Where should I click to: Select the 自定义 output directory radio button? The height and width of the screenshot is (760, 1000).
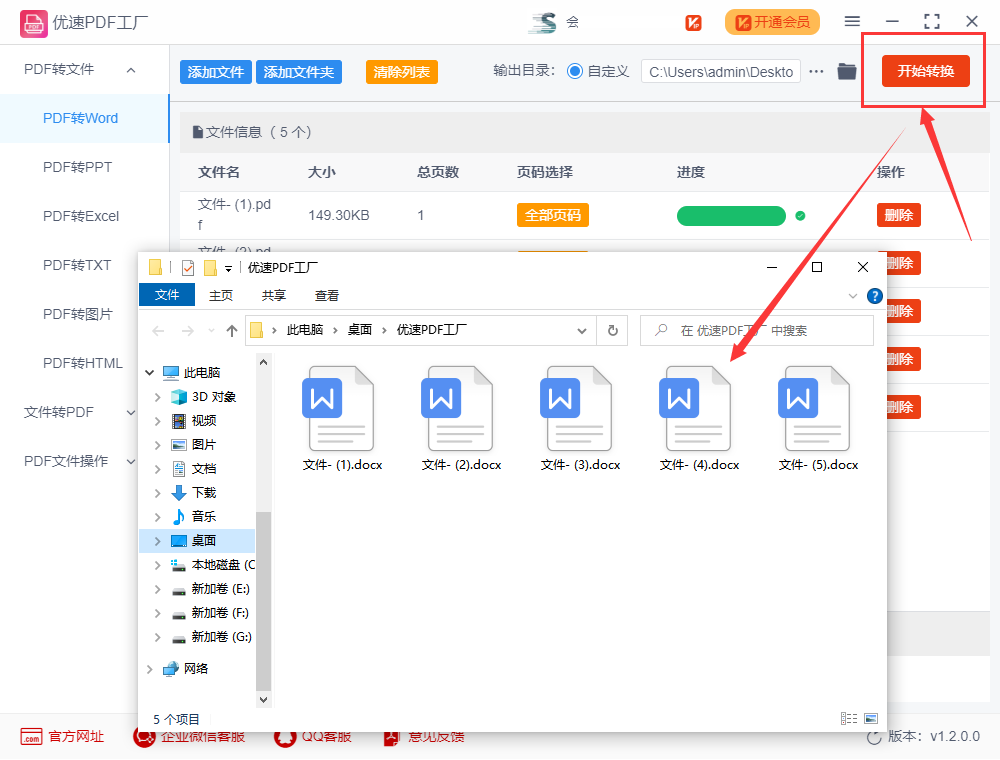(x=575, y=71)
